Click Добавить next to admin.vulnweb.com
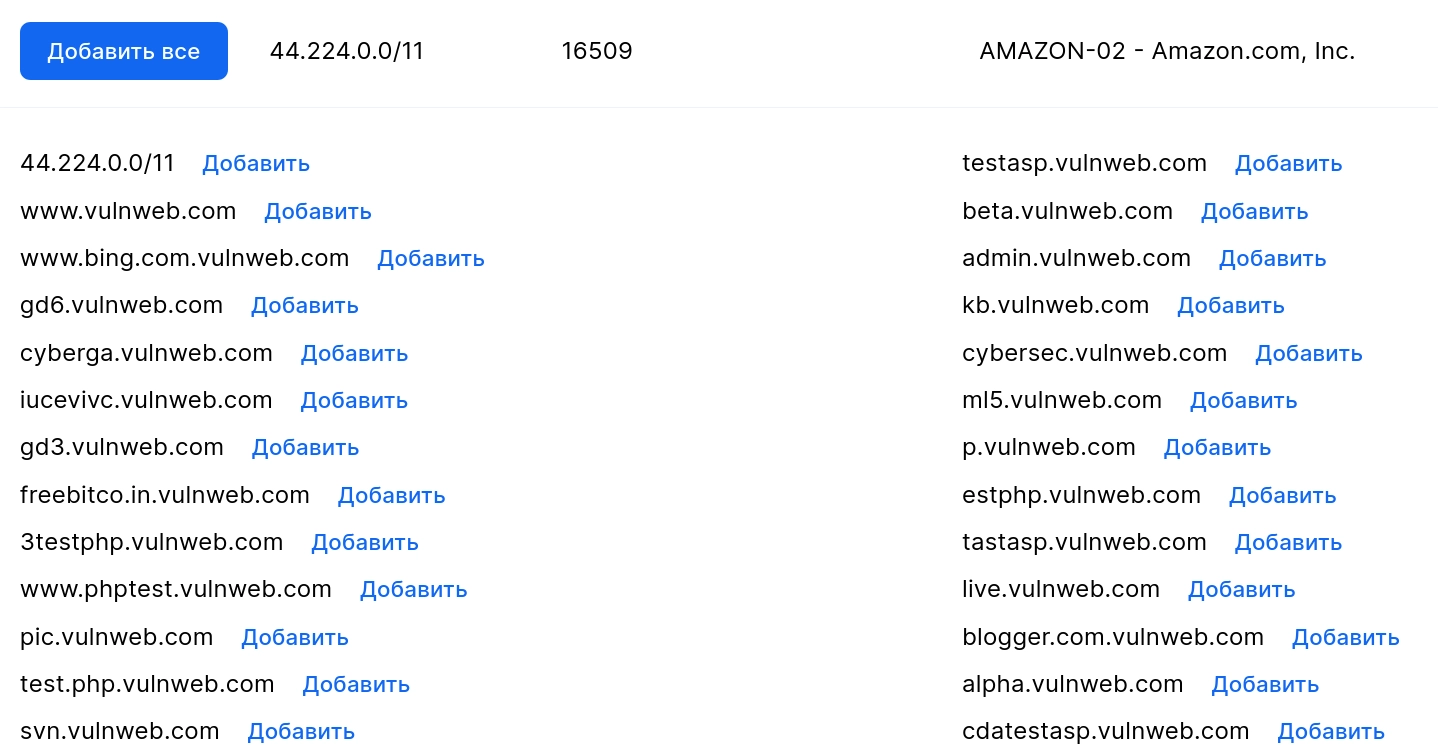This screenshot has width=1438, height=754. pos(1272,258)
